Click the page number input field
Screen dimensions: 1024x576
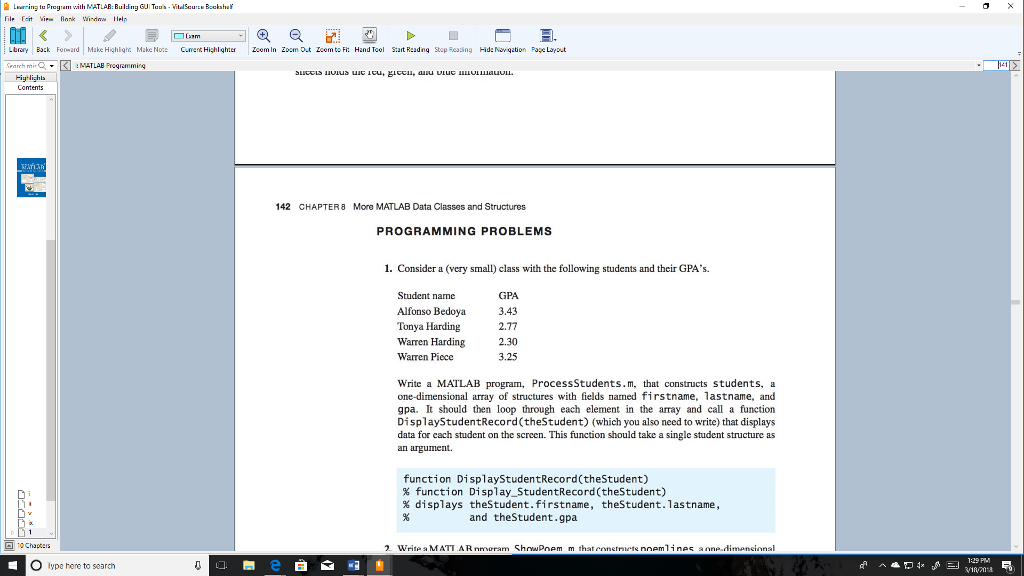(x=996, y=65)
